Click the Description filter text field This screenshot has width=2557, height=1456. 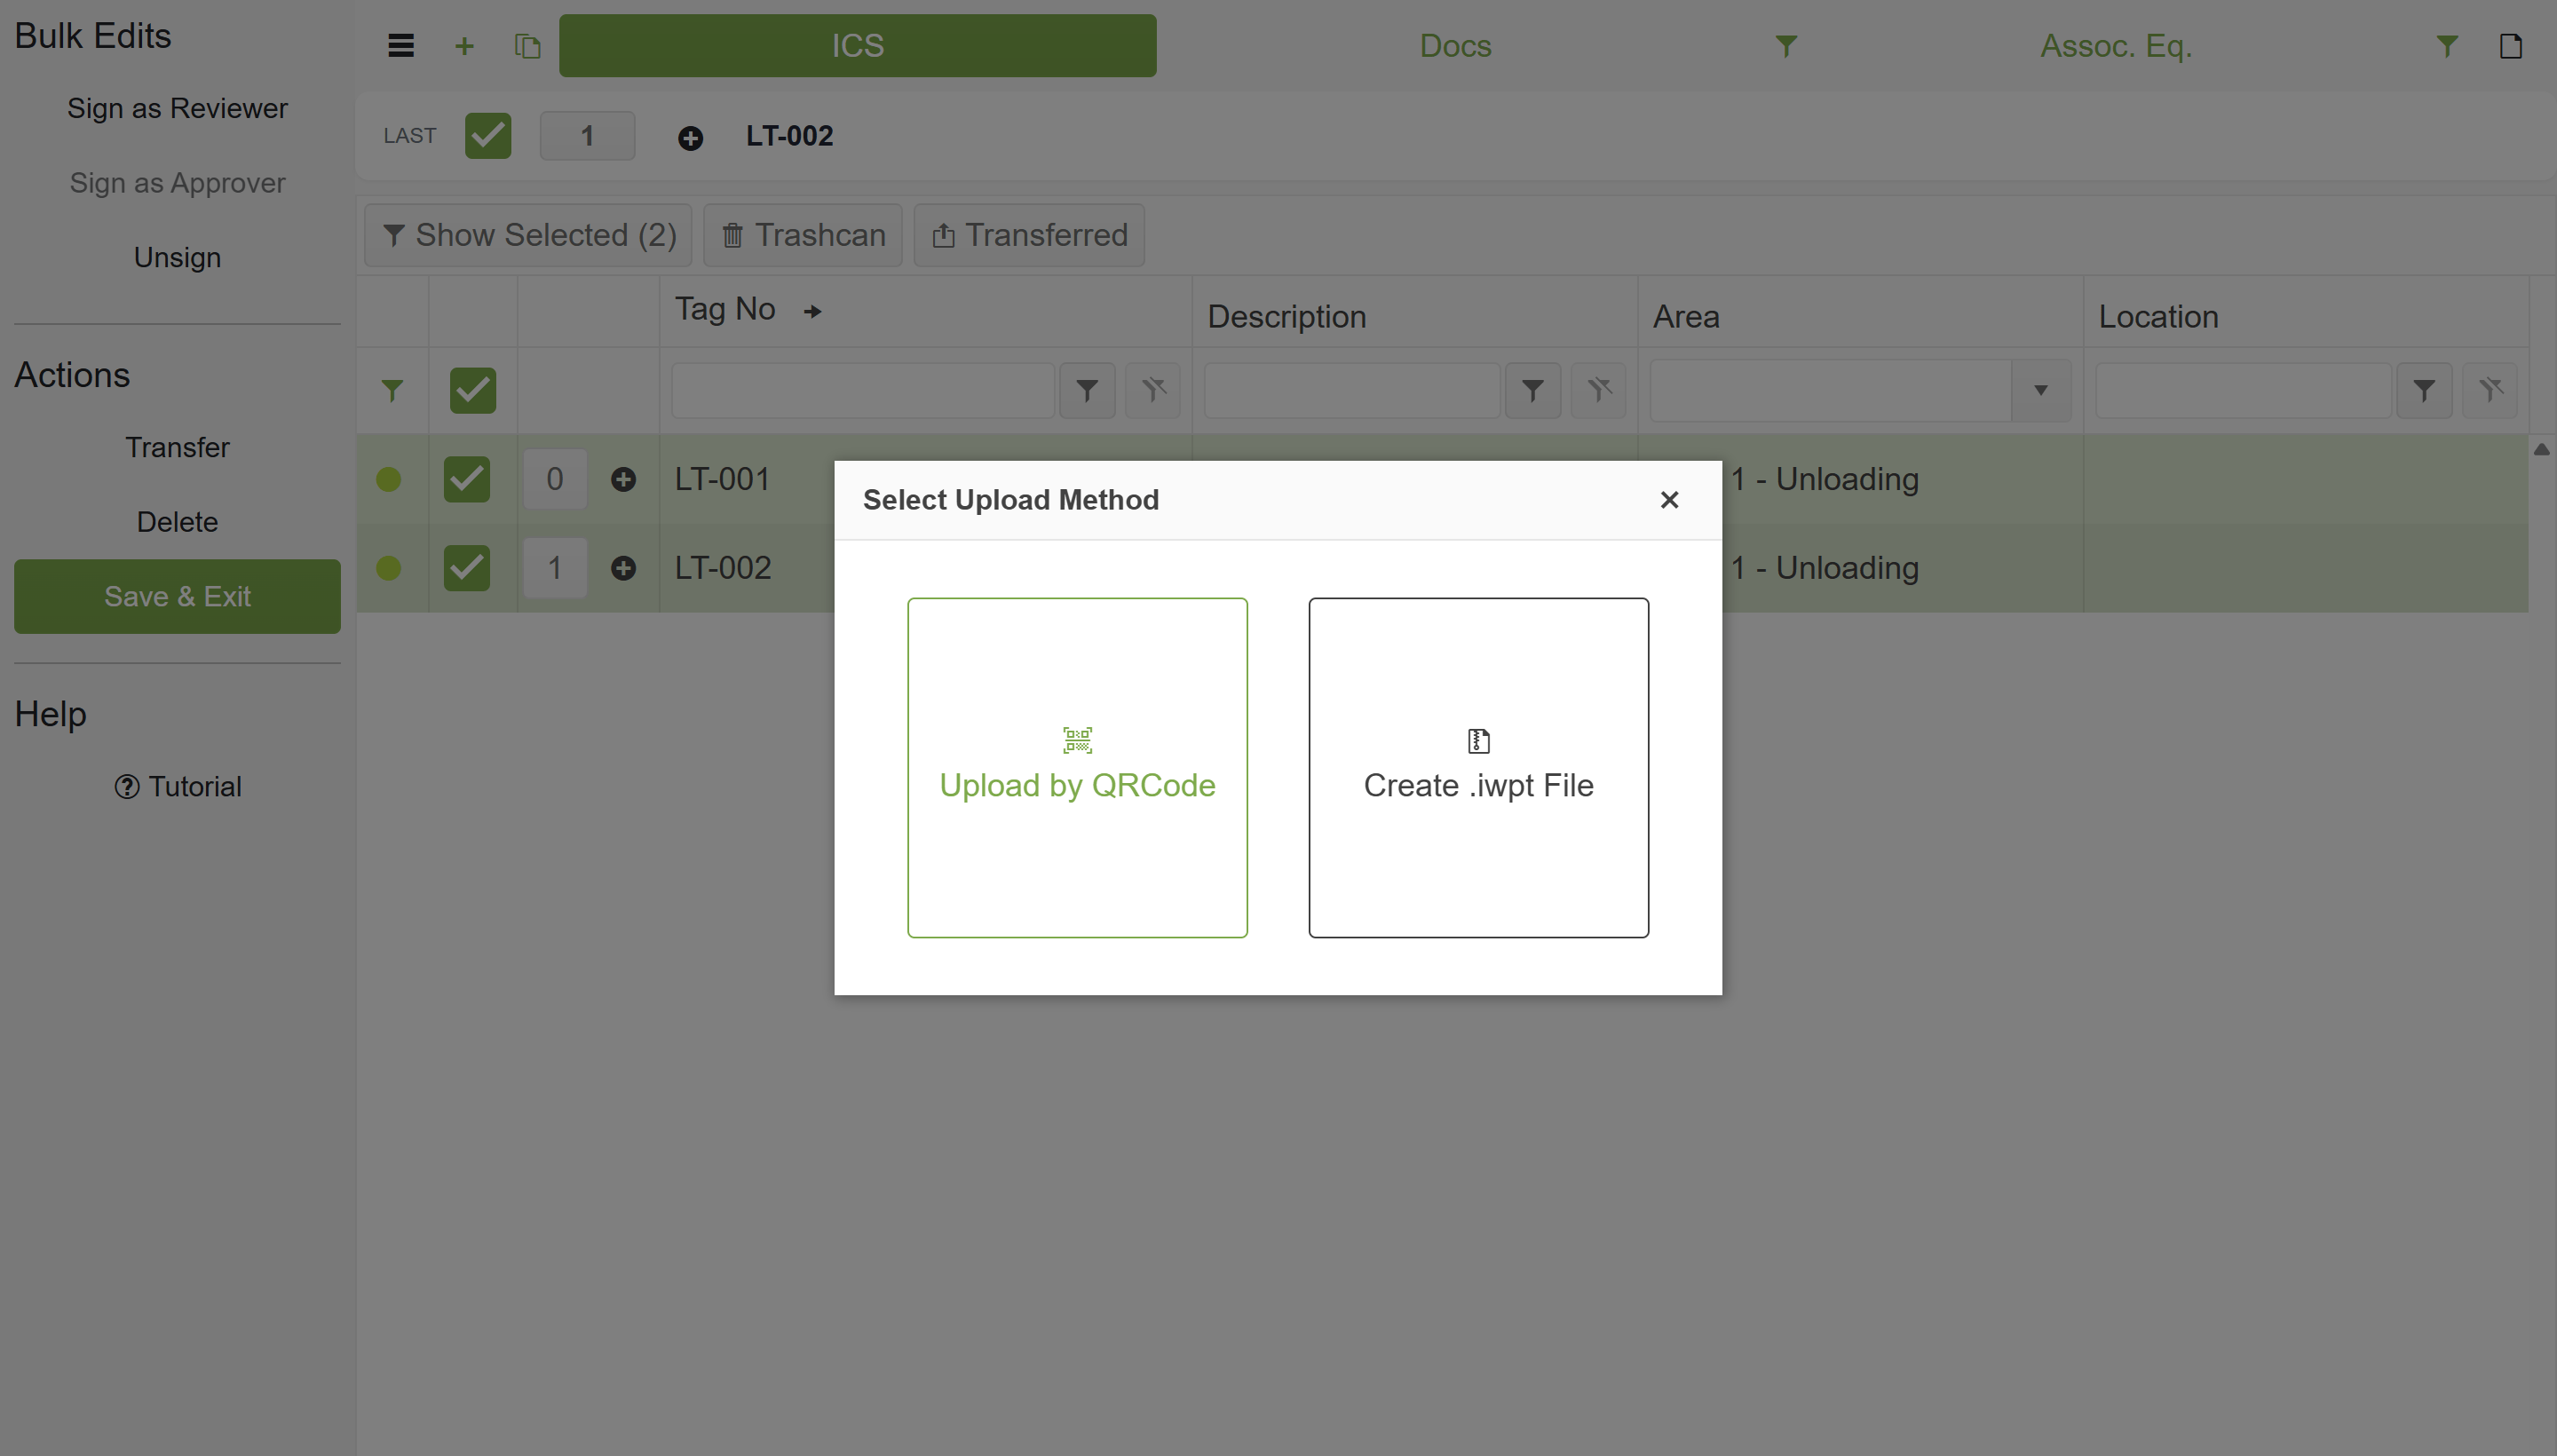1352,390
